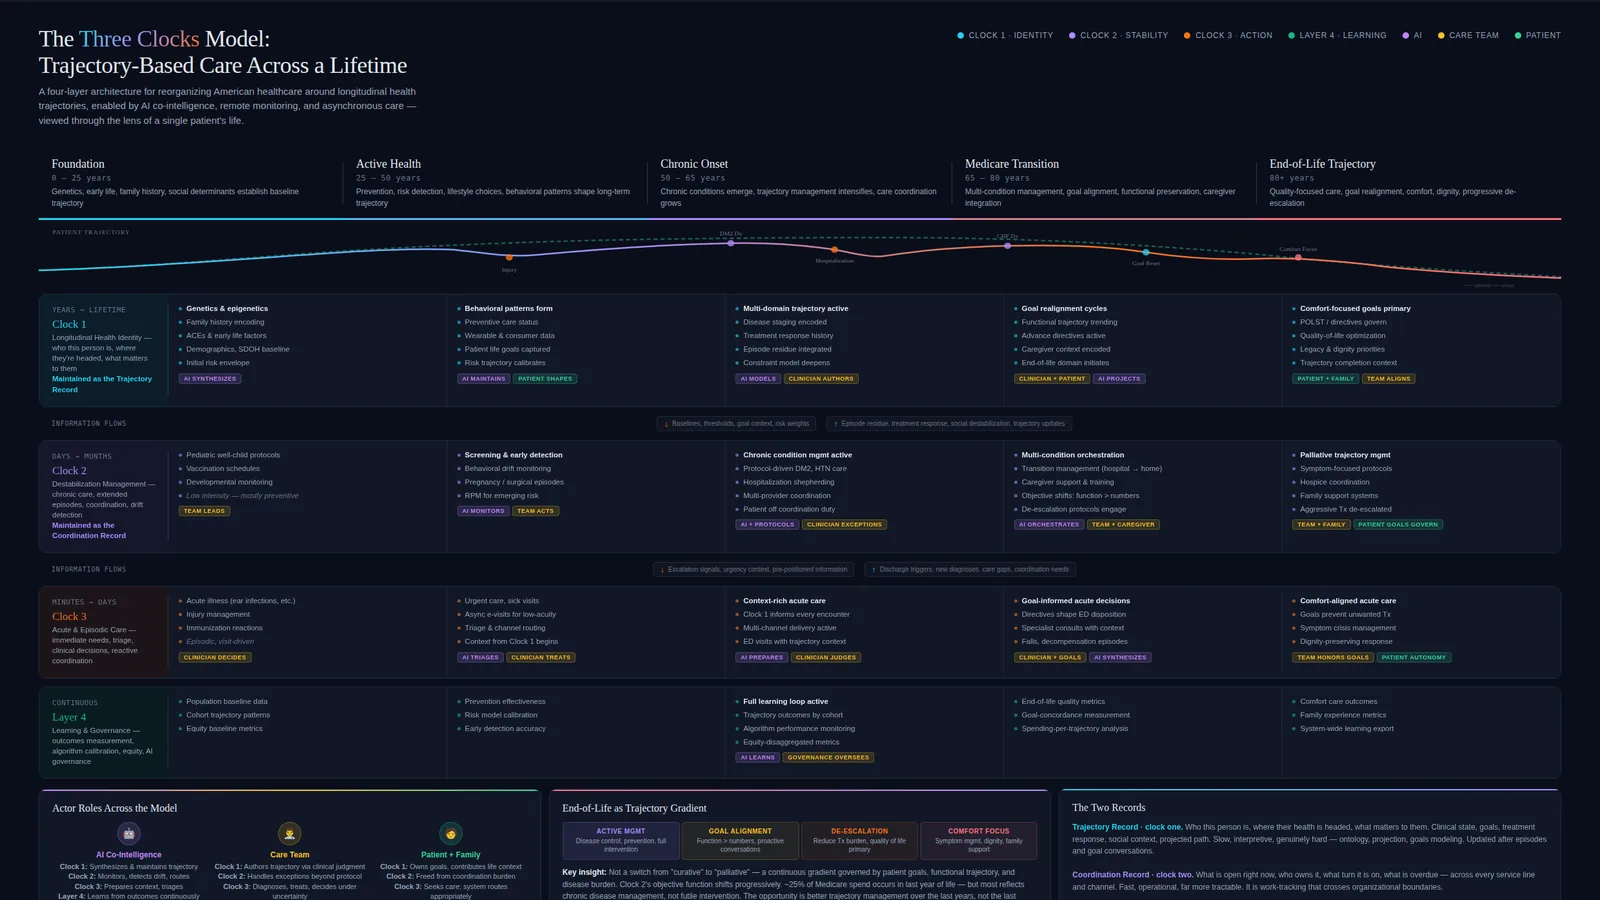Viewport: 1600px width, 900px height.
Task: Open the Medicare Transition life-stage heading
Action: [x=1012, y=164]
